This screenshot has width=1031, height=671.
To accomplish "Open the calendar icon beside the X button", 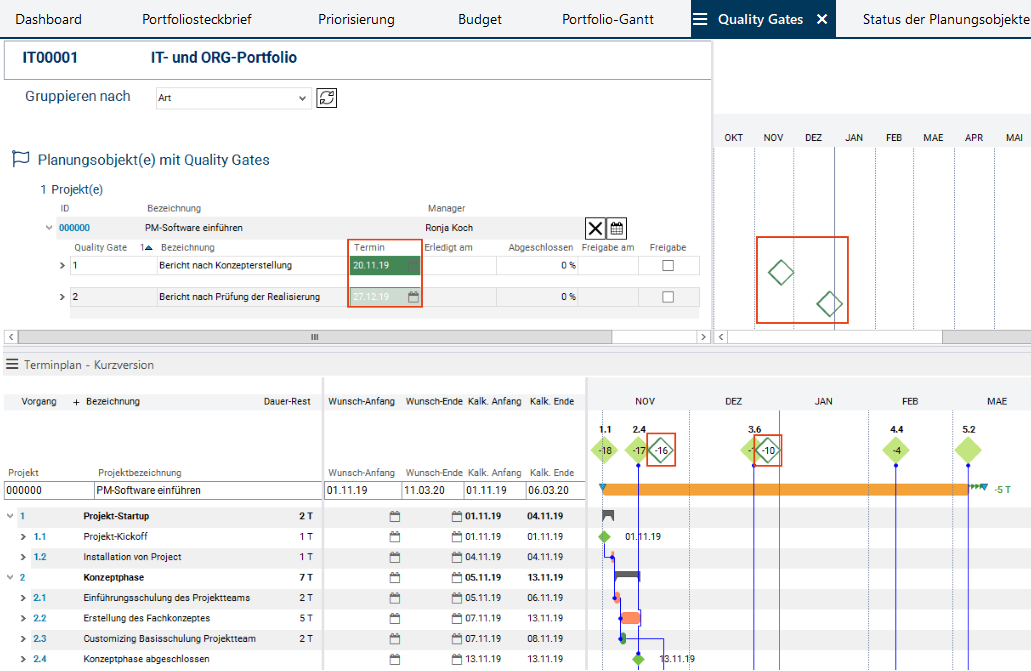I will tap(617, 228).
